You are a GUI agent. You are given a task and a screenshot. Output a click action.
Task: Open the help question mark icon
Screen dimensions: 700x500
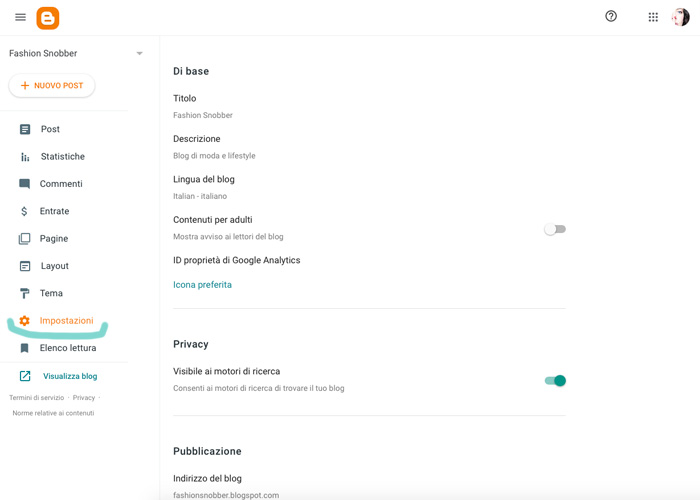point(611,17)
